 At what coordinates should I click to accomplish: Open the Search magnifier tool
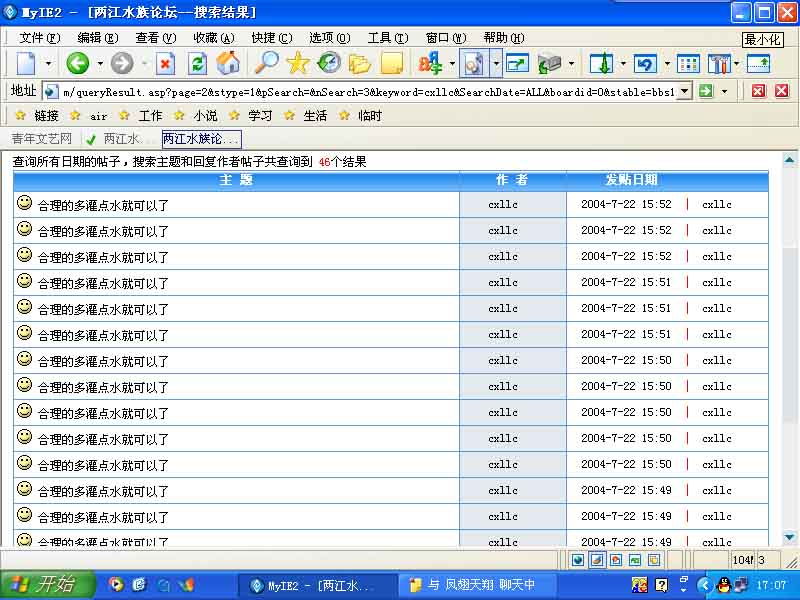tap(266, 64)
